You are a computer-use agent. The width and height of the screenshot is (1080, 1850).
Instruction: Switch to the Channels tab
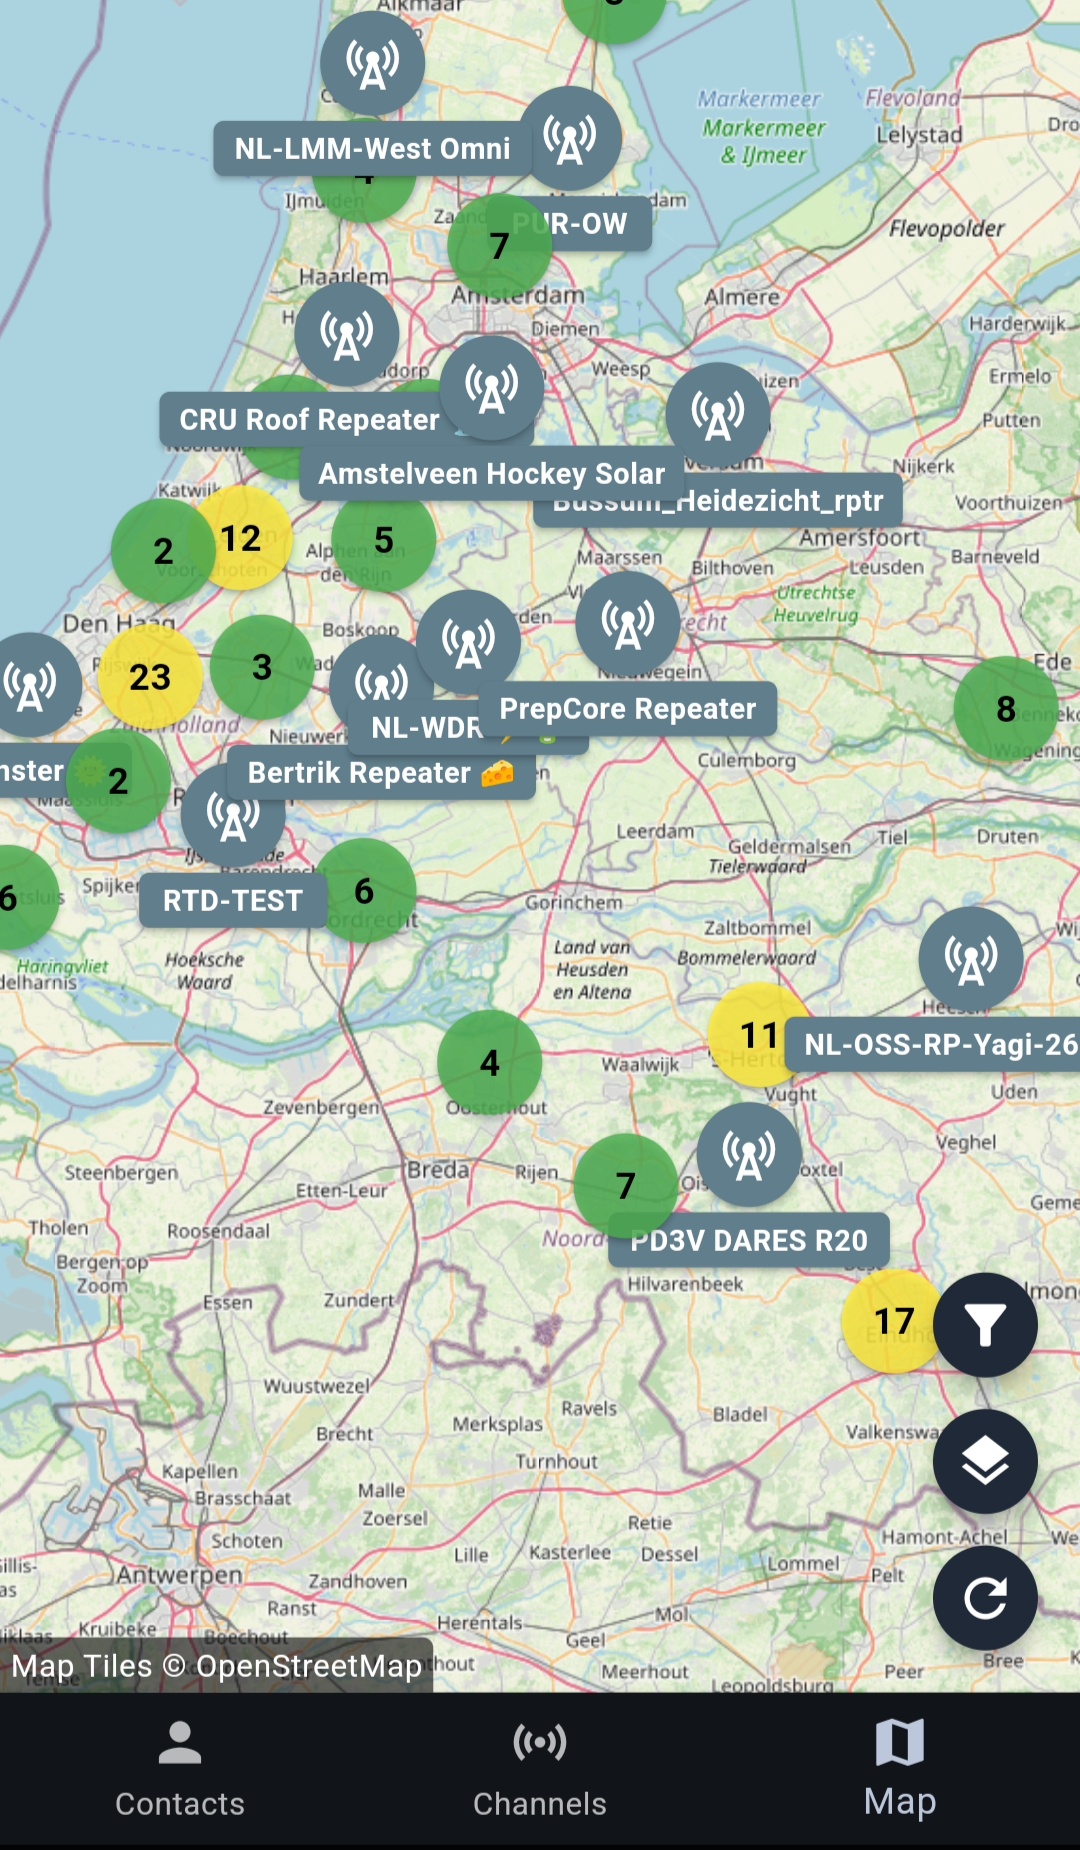[540, 1770]
